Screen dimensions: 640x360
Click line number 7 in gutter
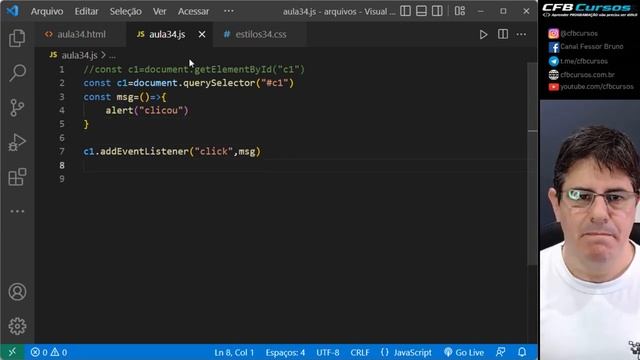click(x=62, y=151)
